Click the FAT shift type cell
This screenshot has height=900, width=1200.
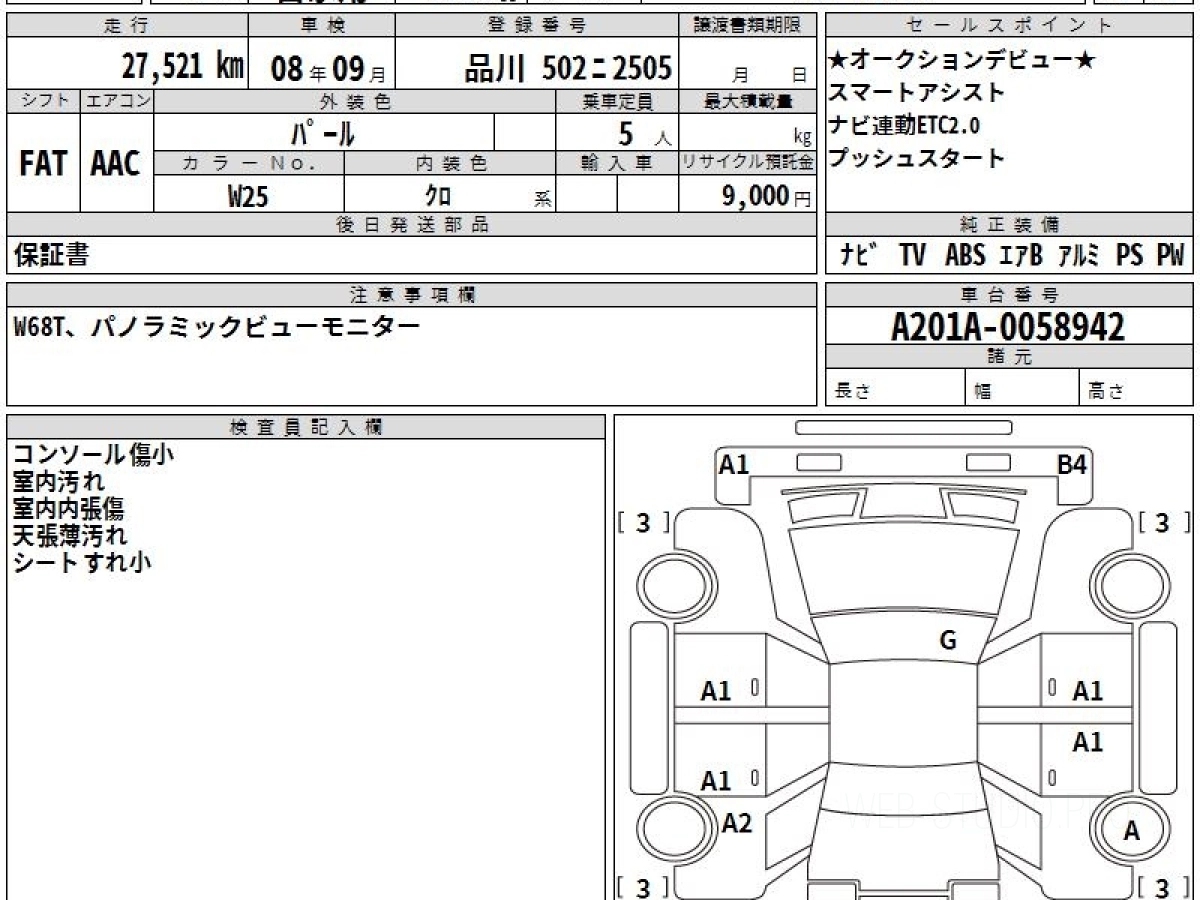point(43,165)
